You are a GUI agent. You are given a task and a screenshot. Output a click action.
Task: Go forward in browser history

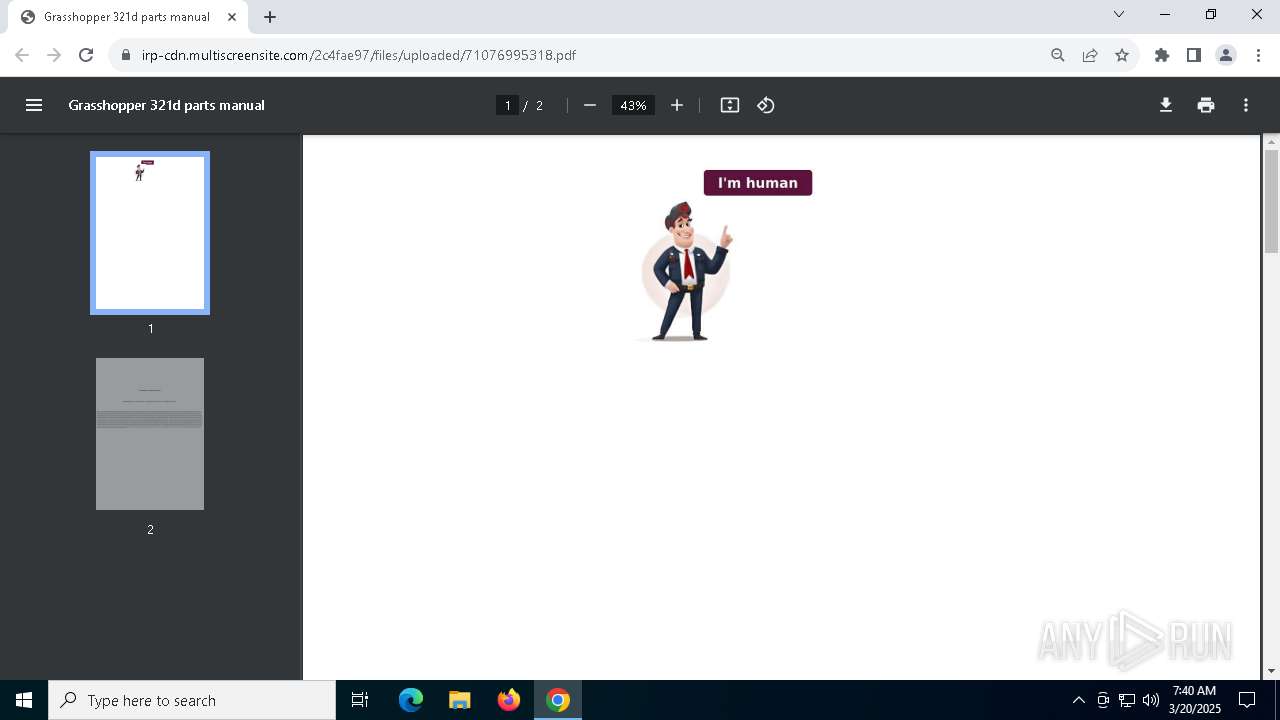(x=54, y=55)
